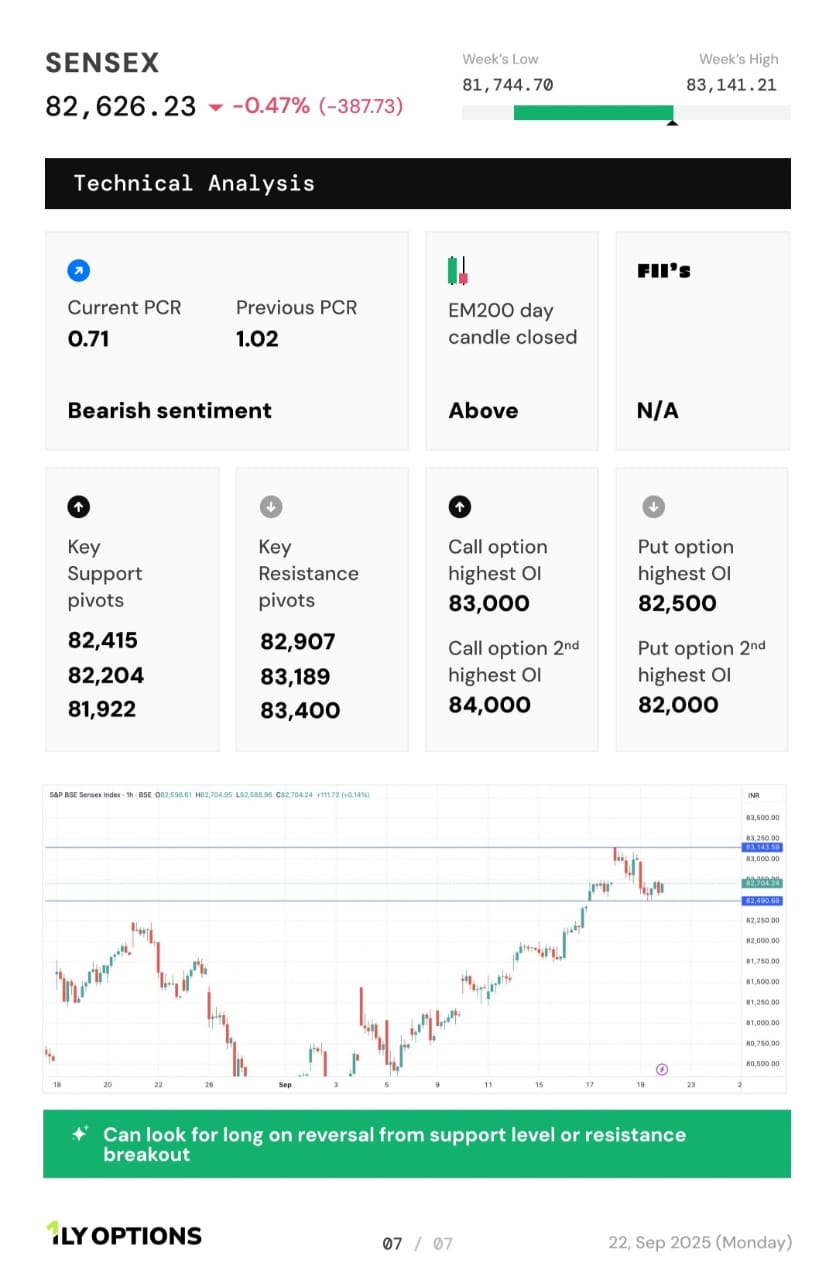This screenshot has width=836, height=1280.
Task: Click the purple lightning icon on the chart
Action: (x=661, y=1069)
